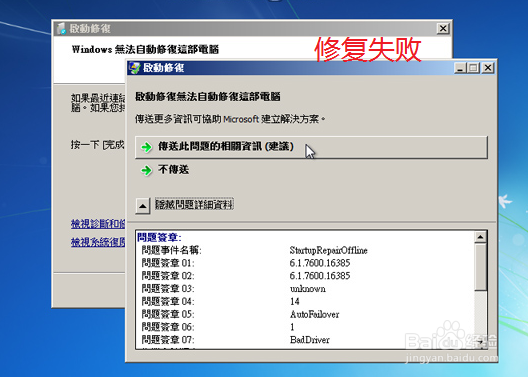The height and width of the screenshot is (377, 528).
Task: Click the 隱藏問題詳細資料 label
Action: pos(194,204)
